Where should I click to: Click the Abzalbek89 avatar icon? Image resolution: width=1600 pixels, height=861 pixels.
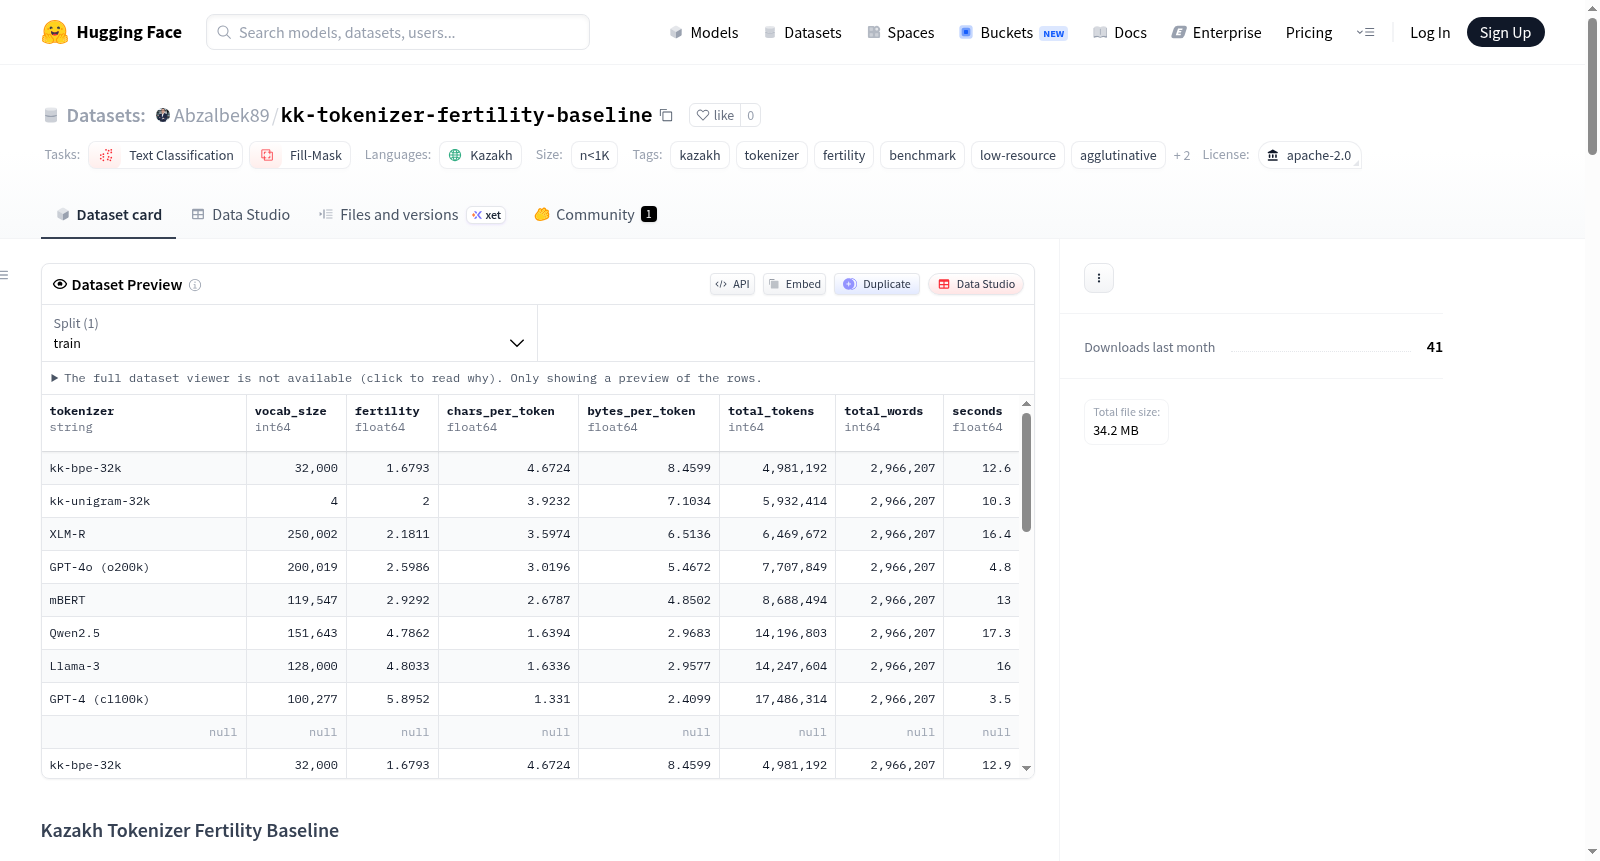point(163,115)
